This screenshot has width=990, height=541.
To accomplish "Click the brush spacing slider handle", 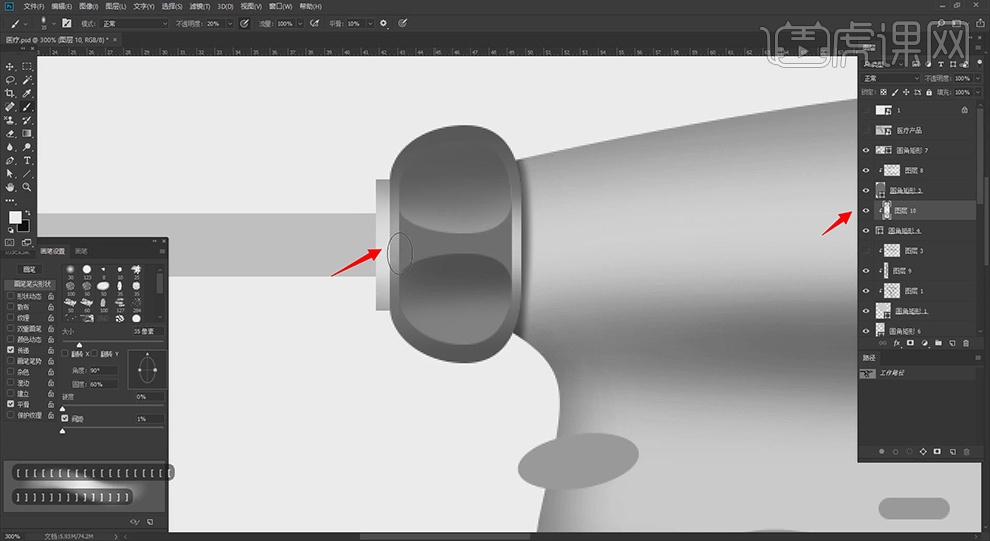I will click(x=63, y=431).
